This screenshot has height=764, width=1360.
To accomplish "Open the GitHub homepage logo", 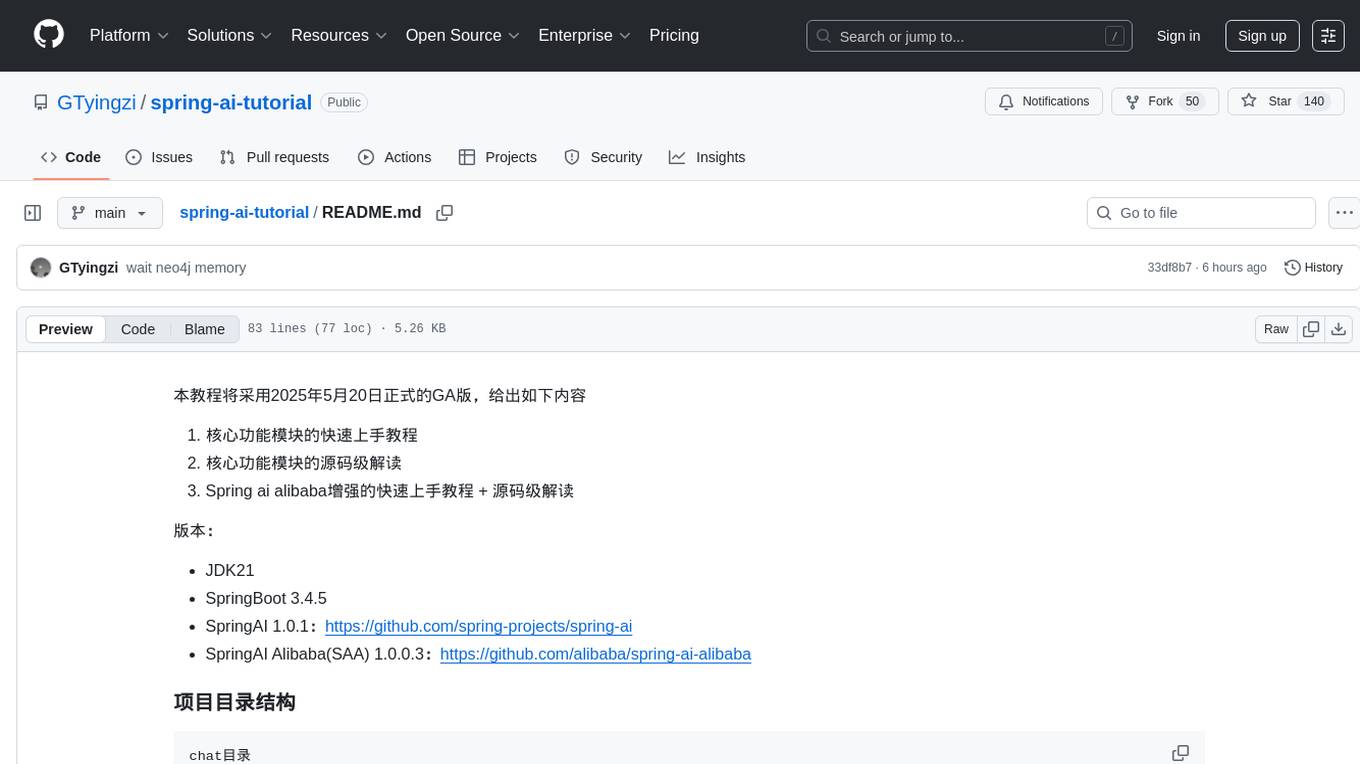I will tap(49, 35).
